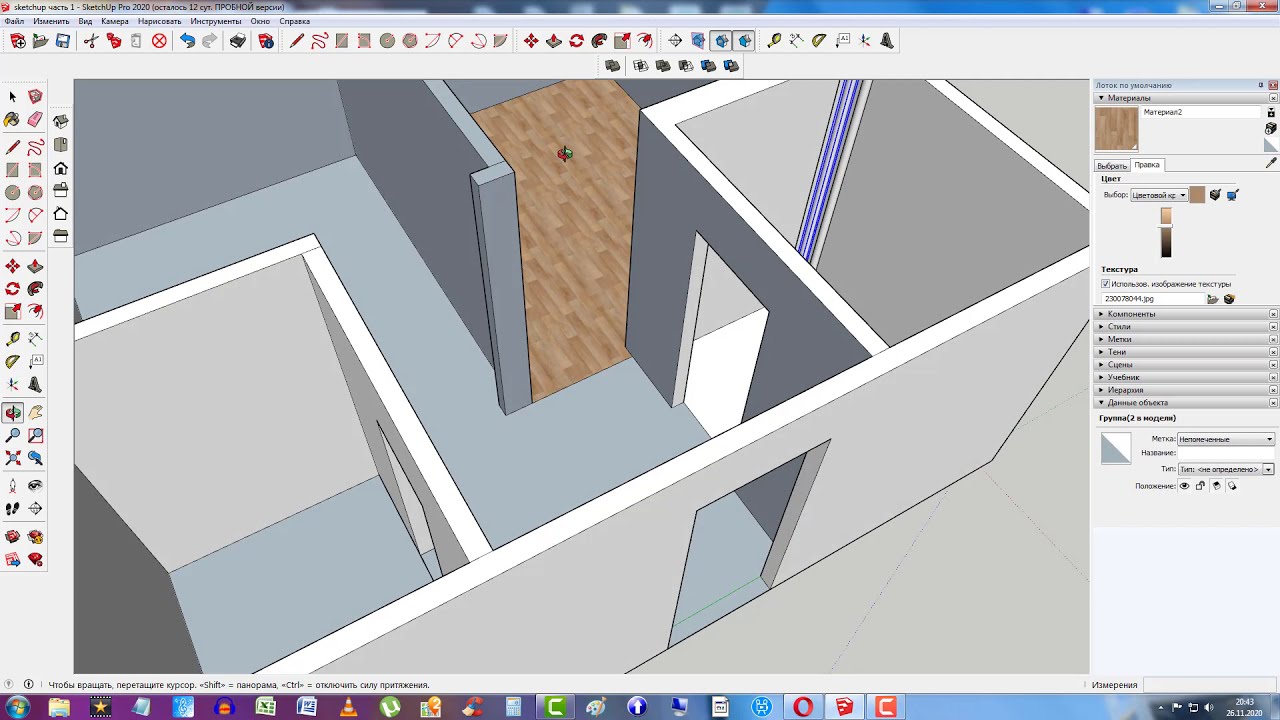The width and height of the screenshot is (1280, 720).
Task: Toggle object visibility eye icon
Action: 1185,486
